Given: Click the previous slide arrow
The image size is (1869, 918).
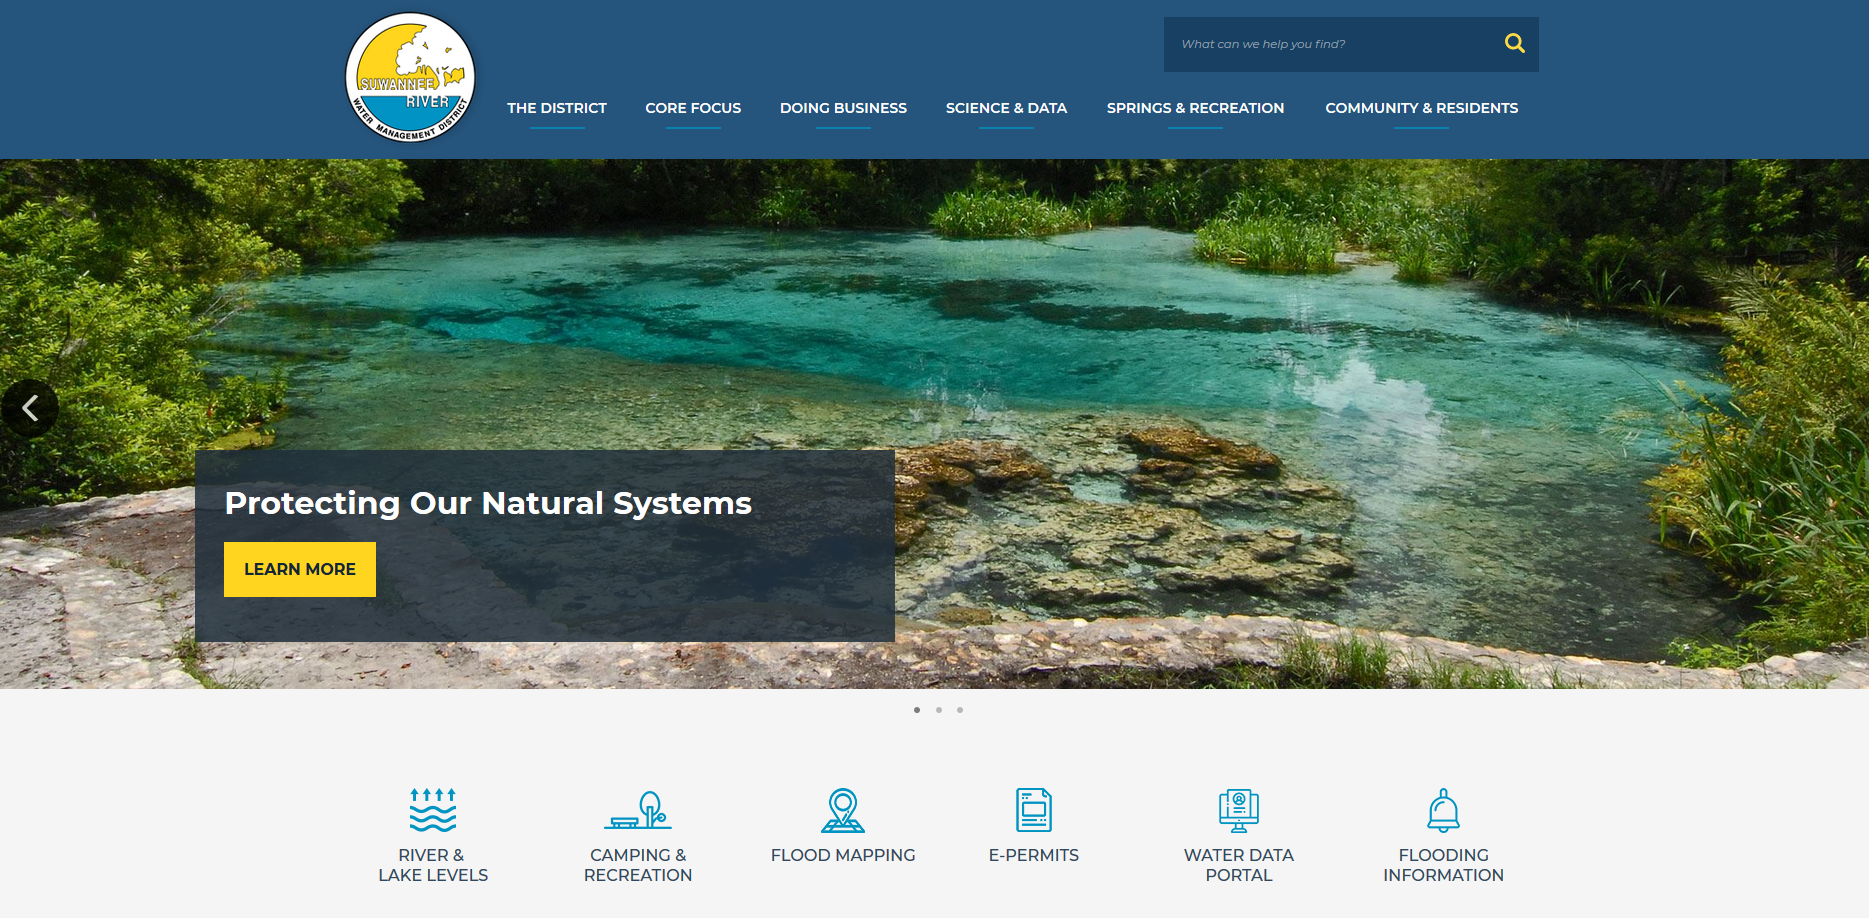Looking at the screenshot, I should point(30,407).
